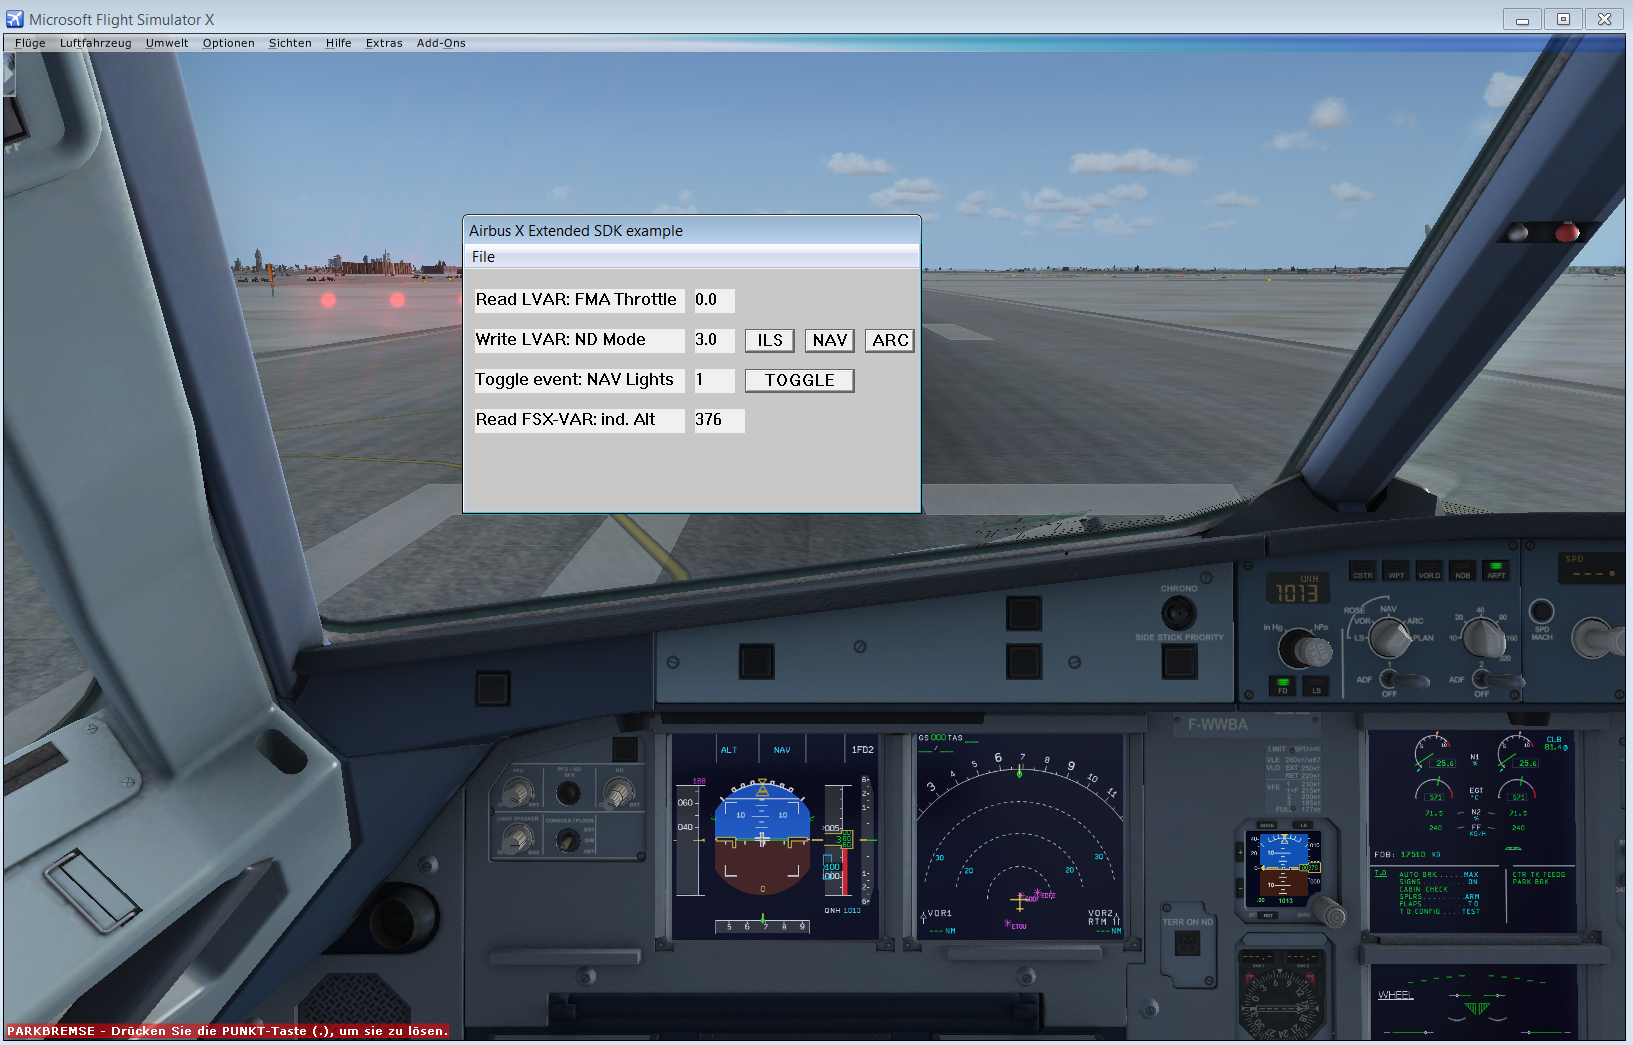
Task: Click the red PARKBREMSE message text
Action: (x=228, y=1031)
